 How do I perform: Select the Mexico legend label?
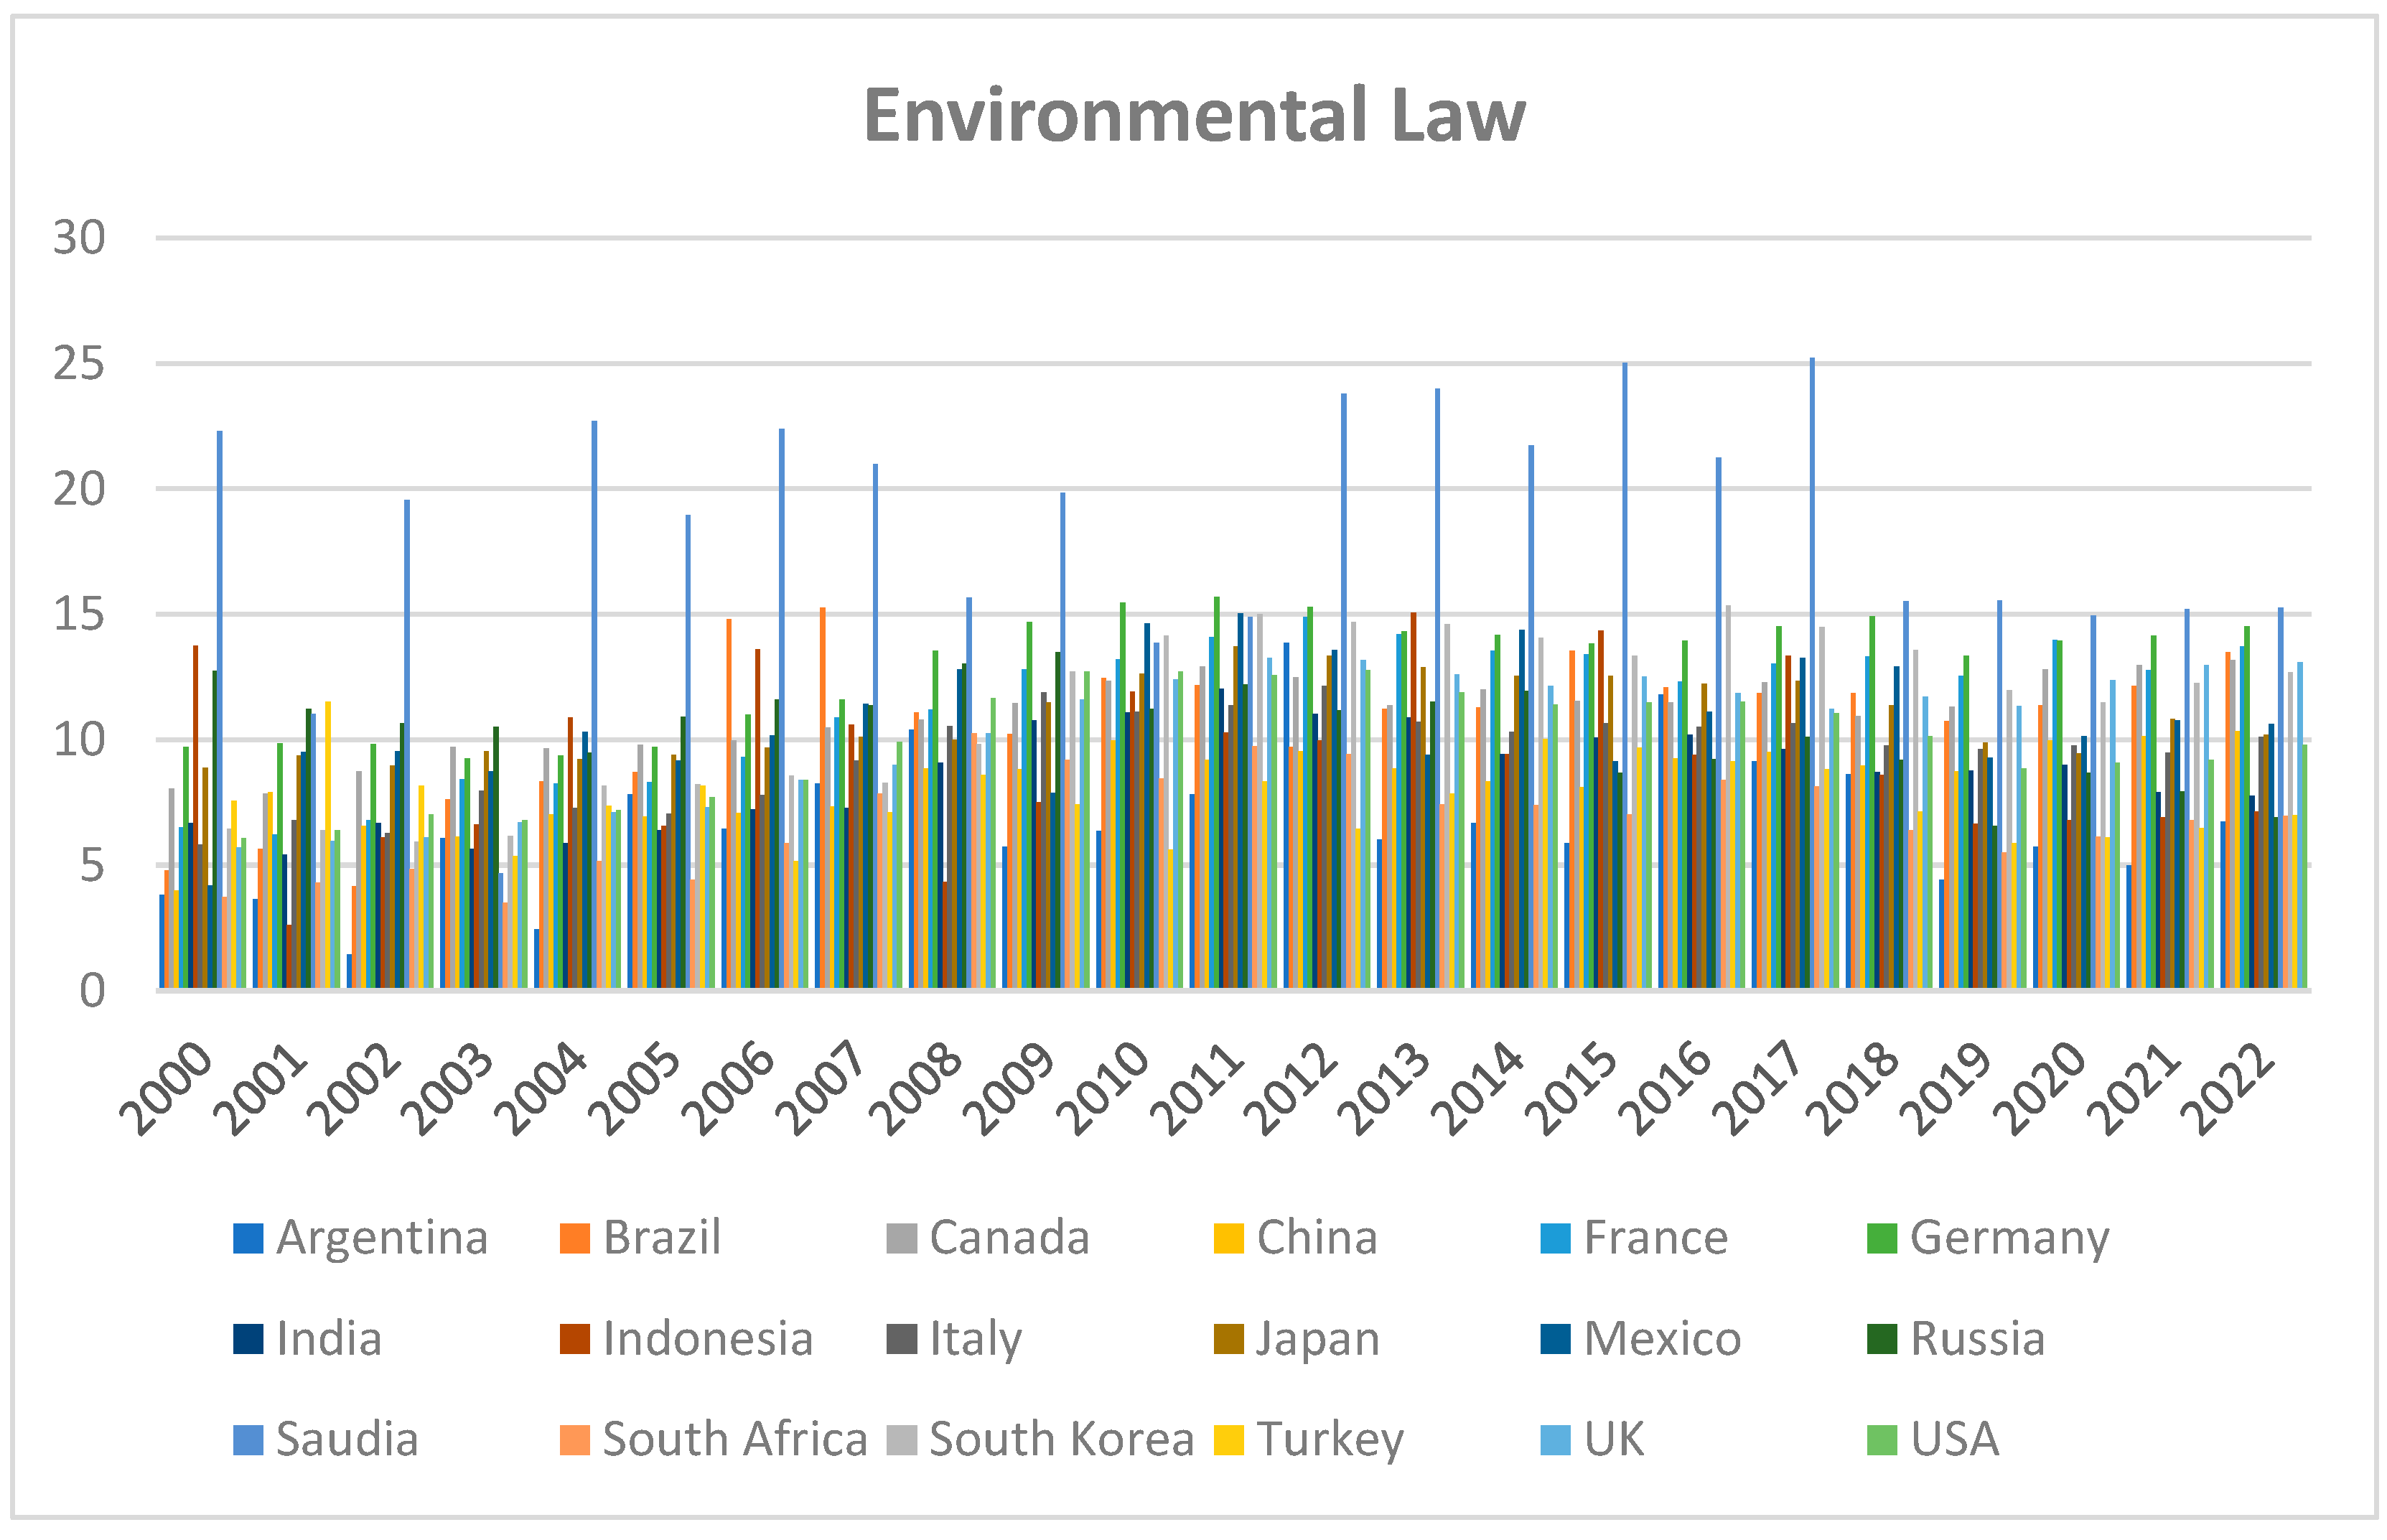1663,1339
